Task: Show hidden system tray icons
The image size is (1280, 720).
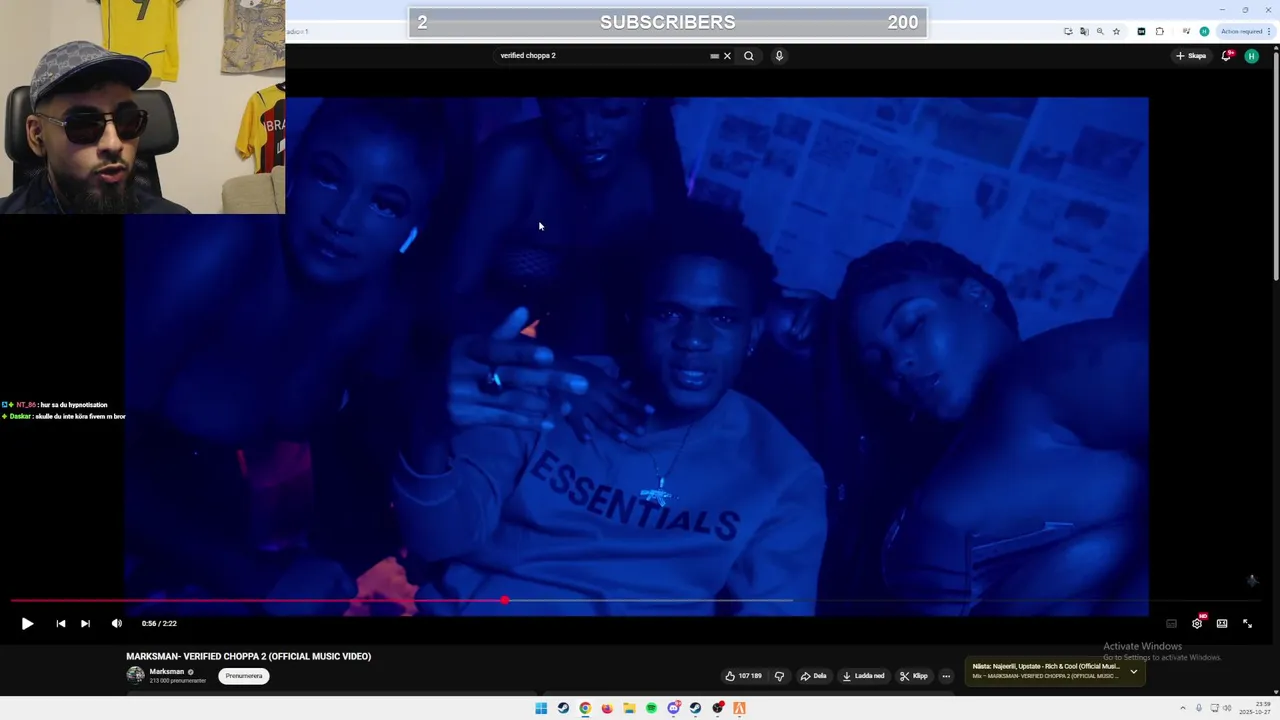Action: click(x=1183, y=708)
